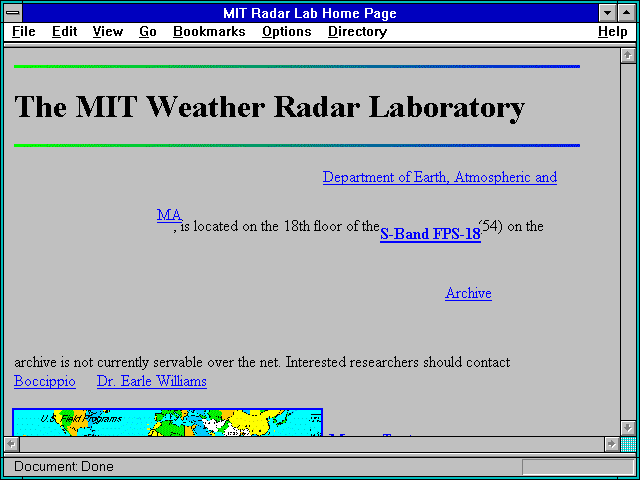Minimize the MIT Radar Lab window
Screen dimensions: 640x480
click(608, 13)
